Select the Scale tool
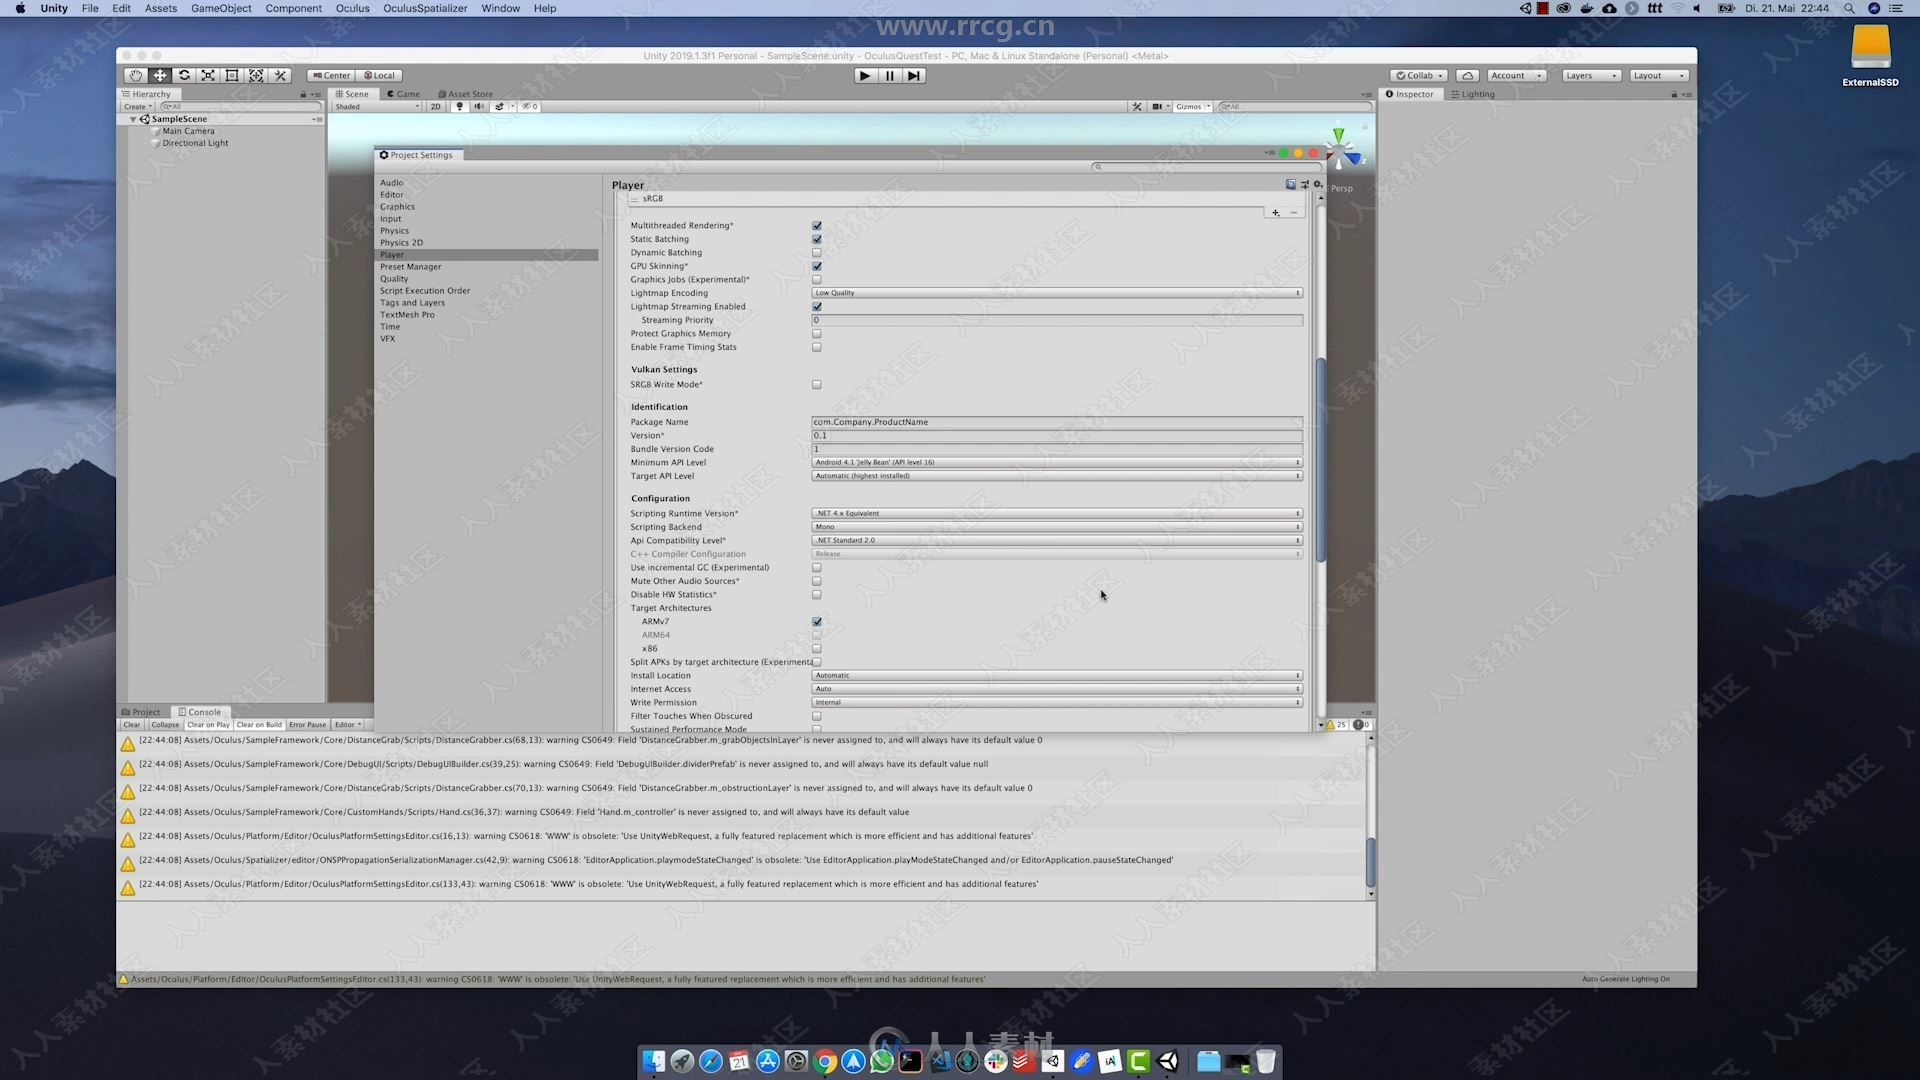1920x1080 pixels. [x=208, y=75]
